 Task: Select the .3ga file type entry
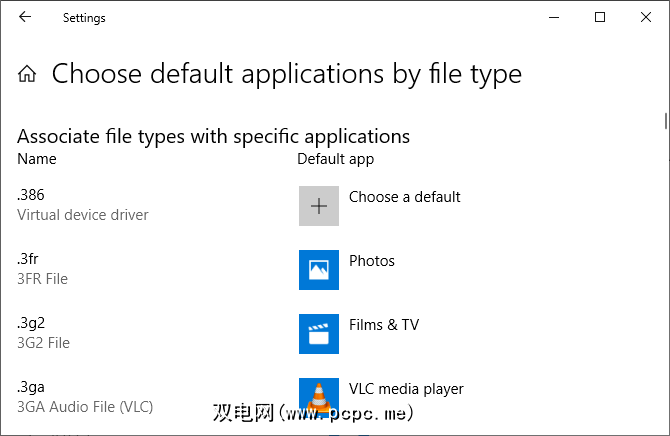(x=31, y=387)
